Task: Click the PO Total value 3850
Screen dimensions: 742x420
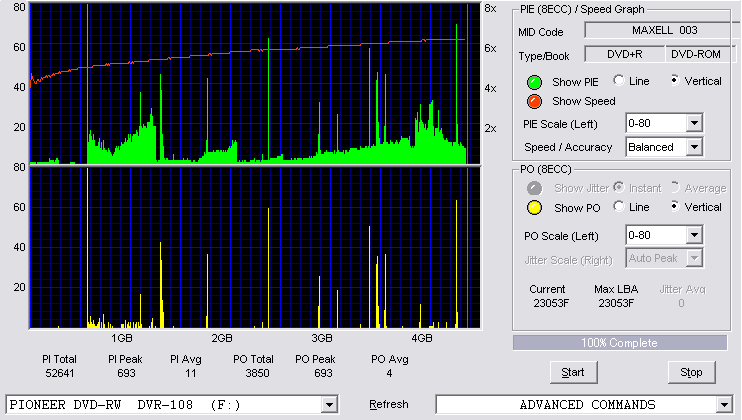Action: [x=257, y=374]
